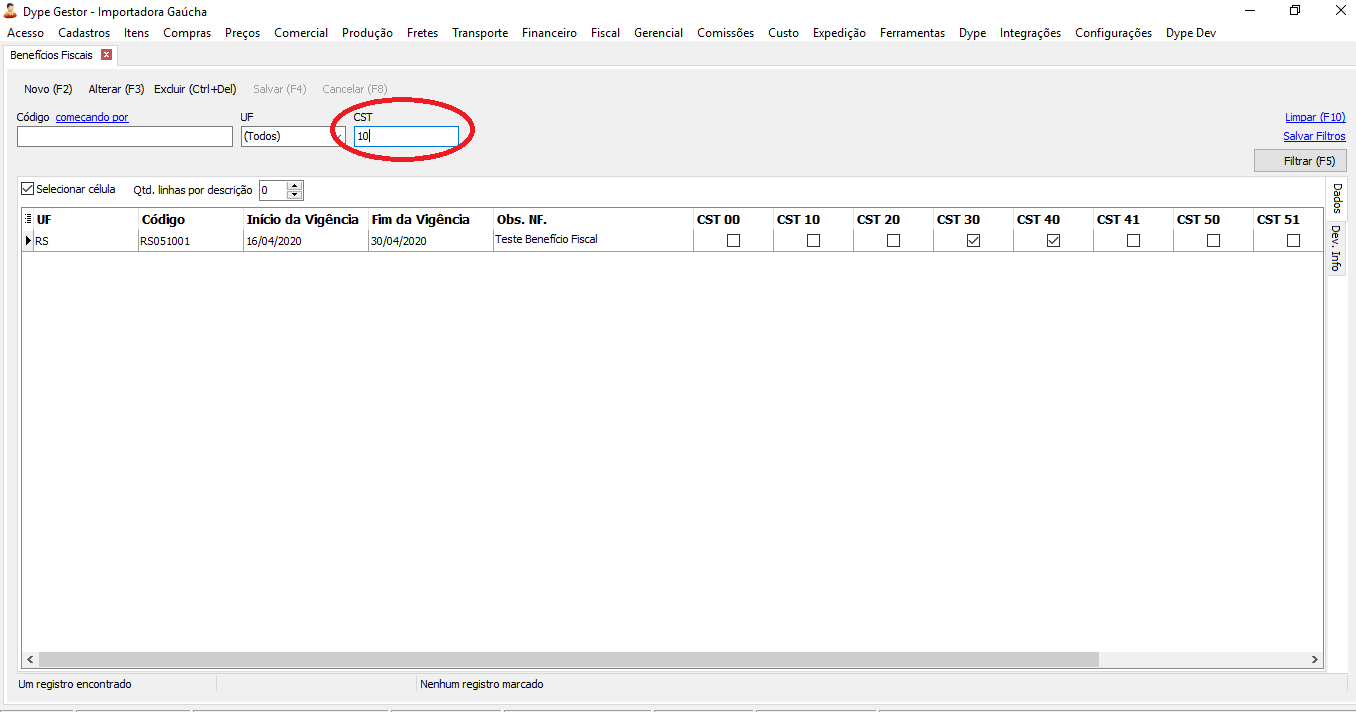This screenshot has width=1356, height=712.
Task: Click the Limpar (F10) link
Action: tap(1315, 117)
